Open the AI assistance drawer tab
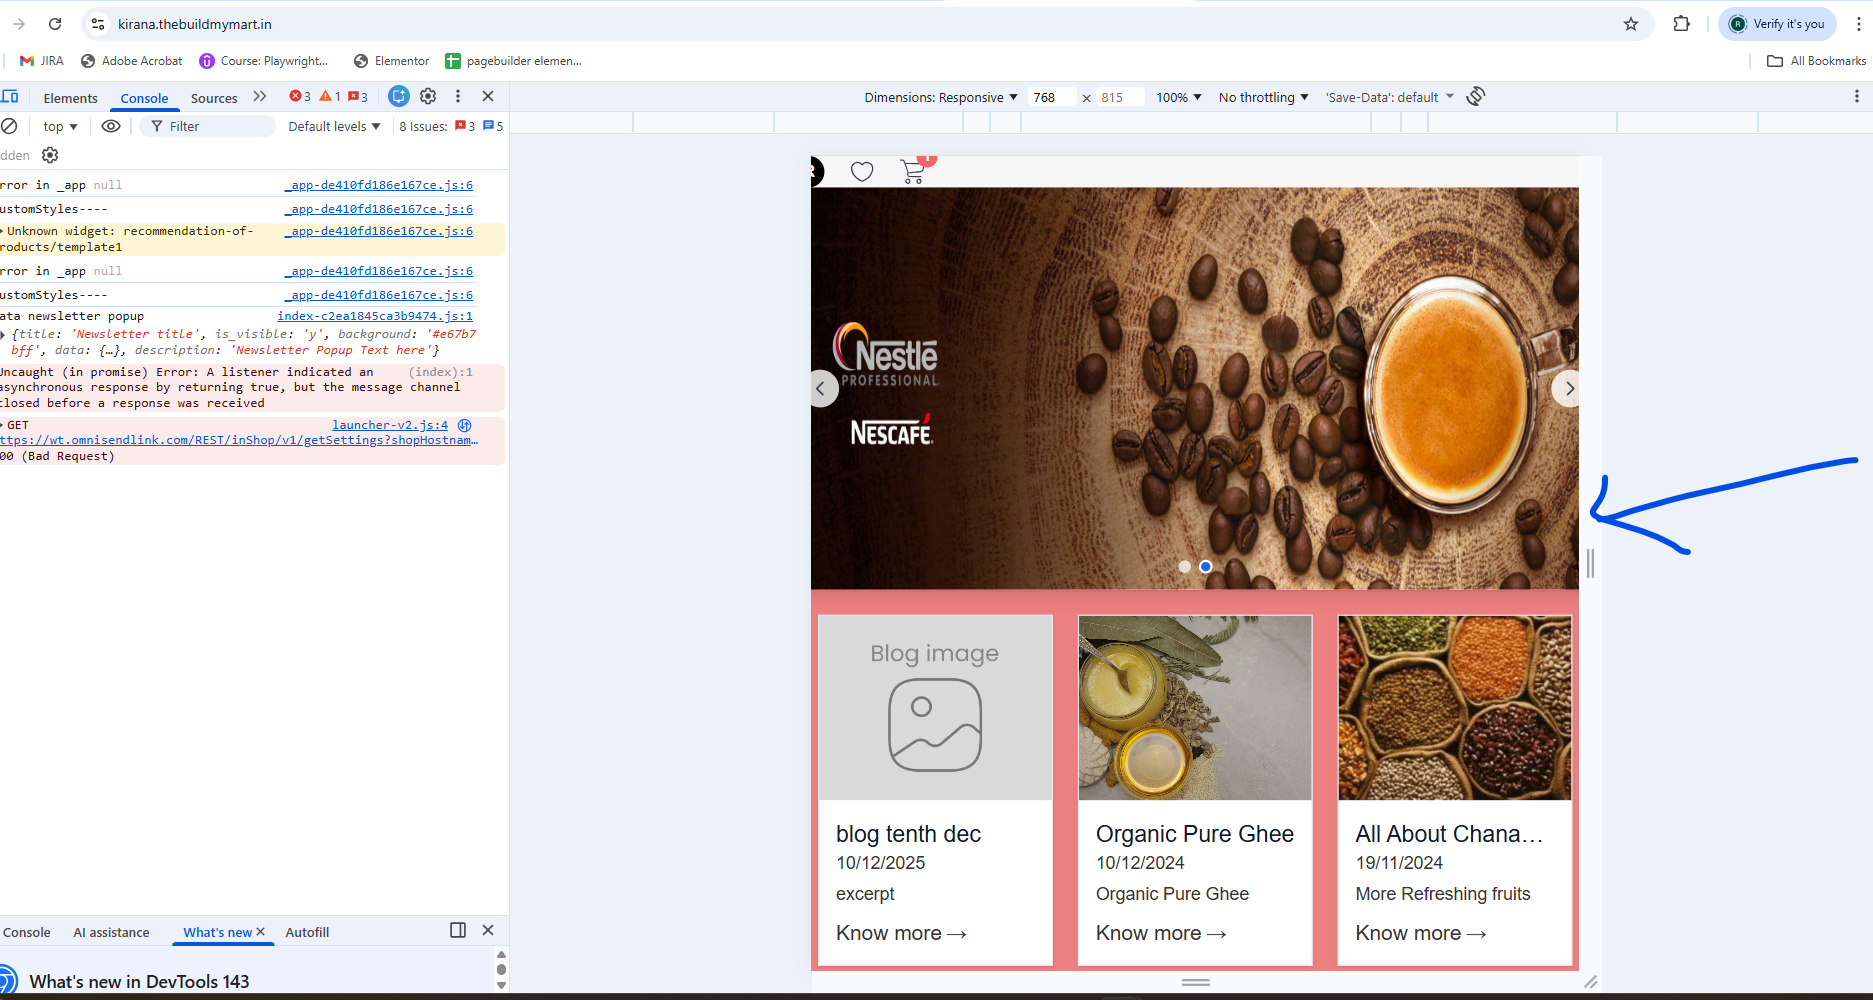 pyautogui.click(x=111, y=932)
